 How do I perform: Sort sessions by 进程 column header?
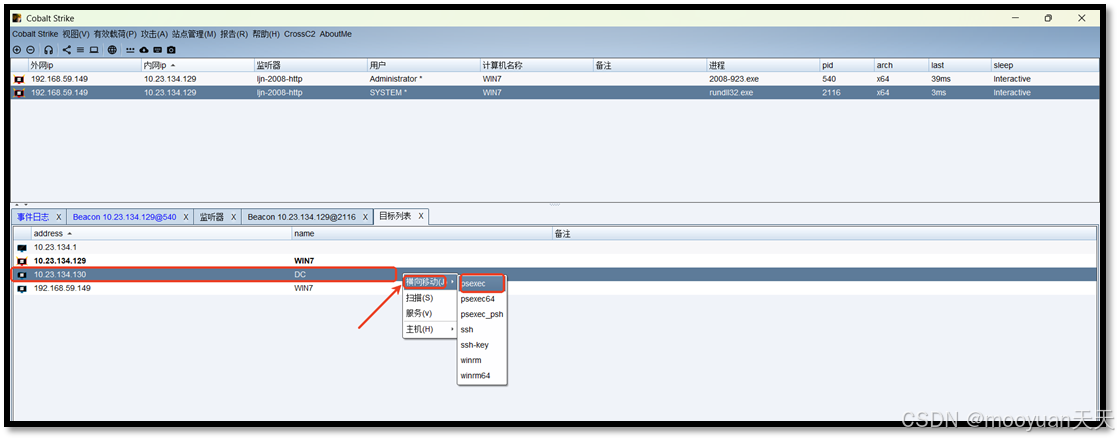[x=763, y=65]
